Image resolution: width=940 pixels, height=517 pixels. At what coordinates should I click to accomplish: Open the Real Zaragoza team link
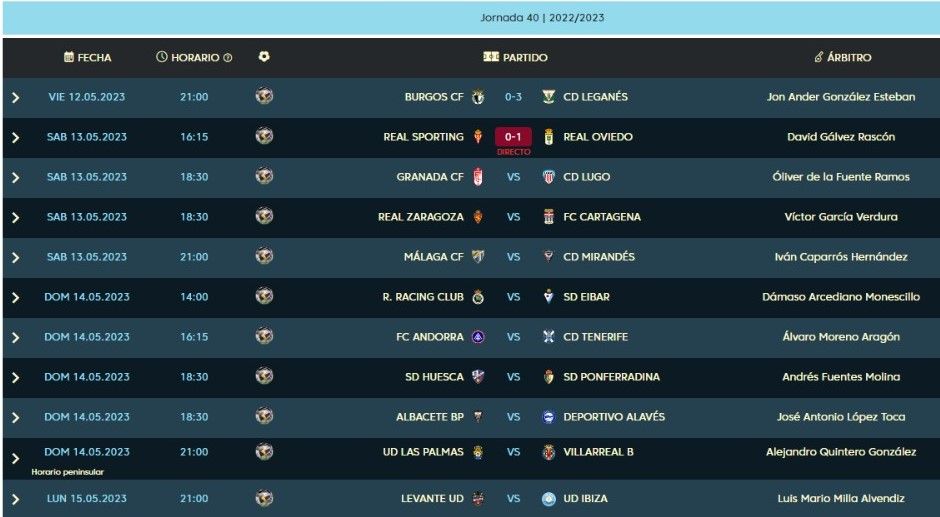point(420,217)
